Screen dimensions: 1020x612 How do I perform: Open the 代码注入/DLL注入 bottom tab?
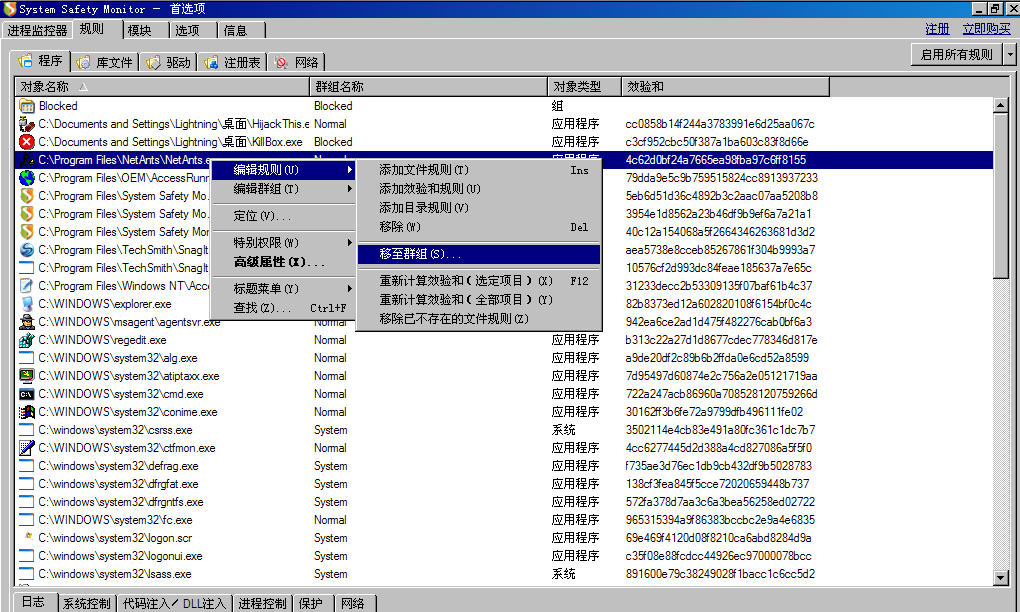[x=174, y=604]
